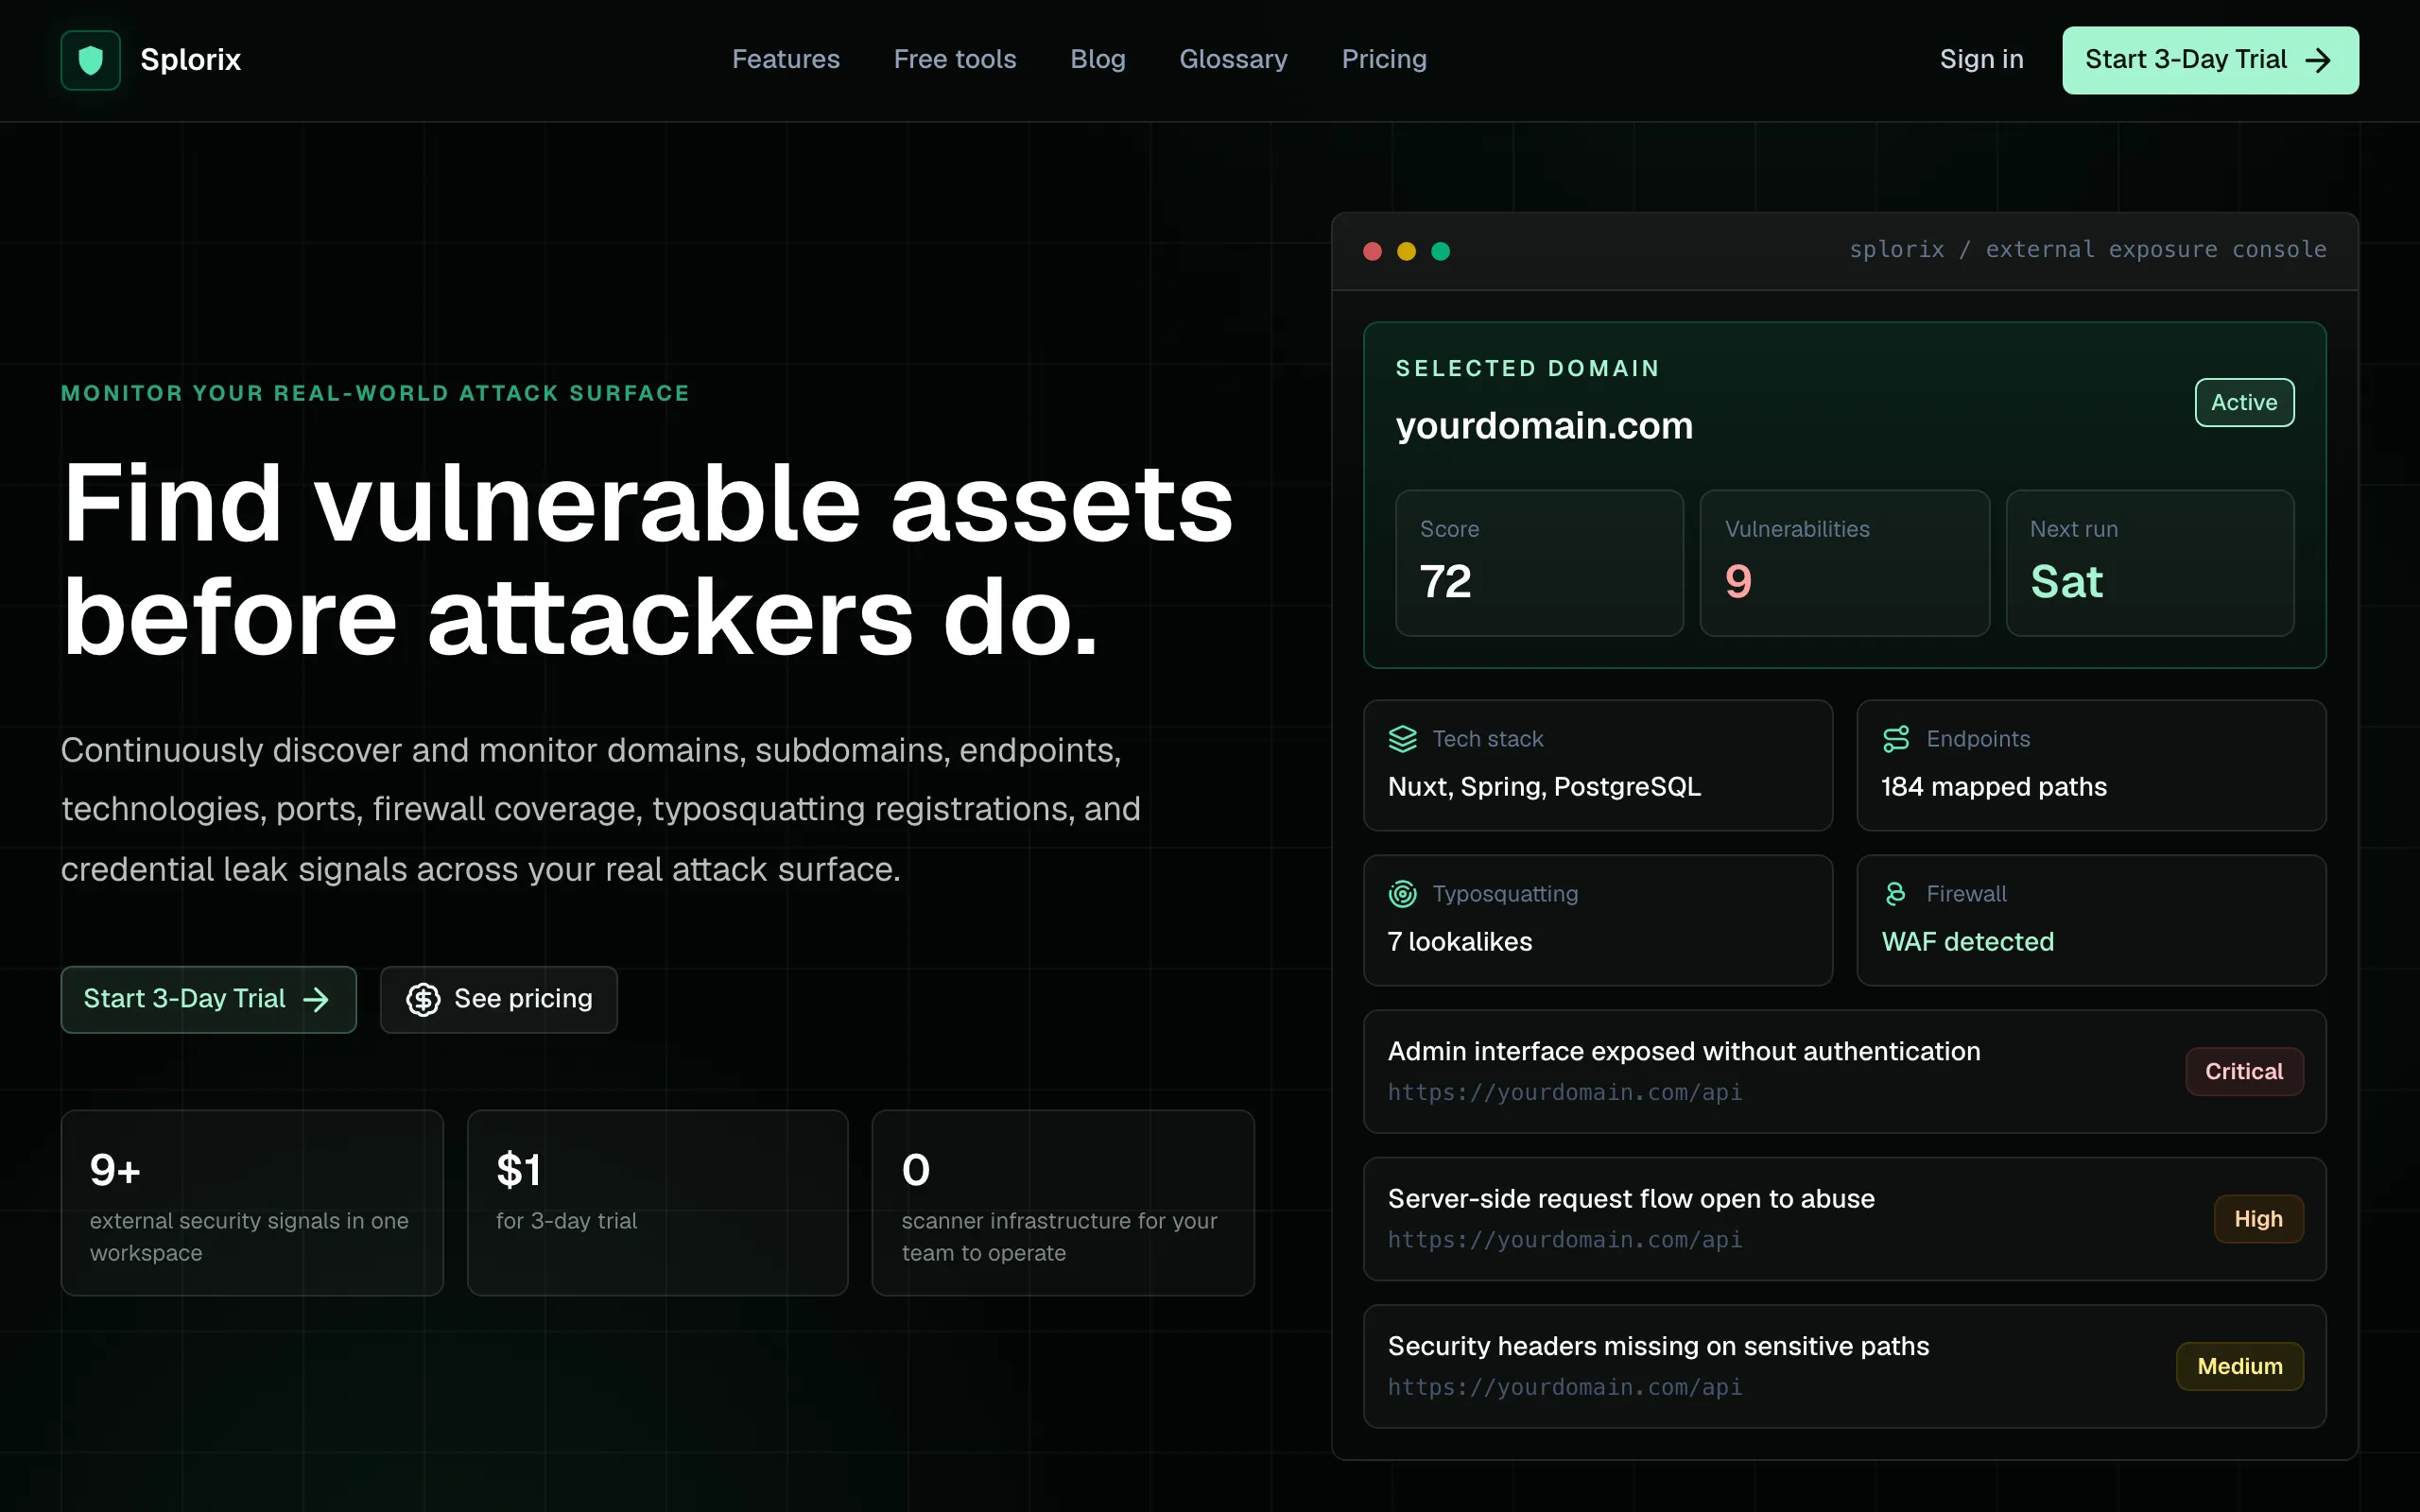Select the Score 72 card
This screenshot has width=2420, height=1512.
point(1539,563)
